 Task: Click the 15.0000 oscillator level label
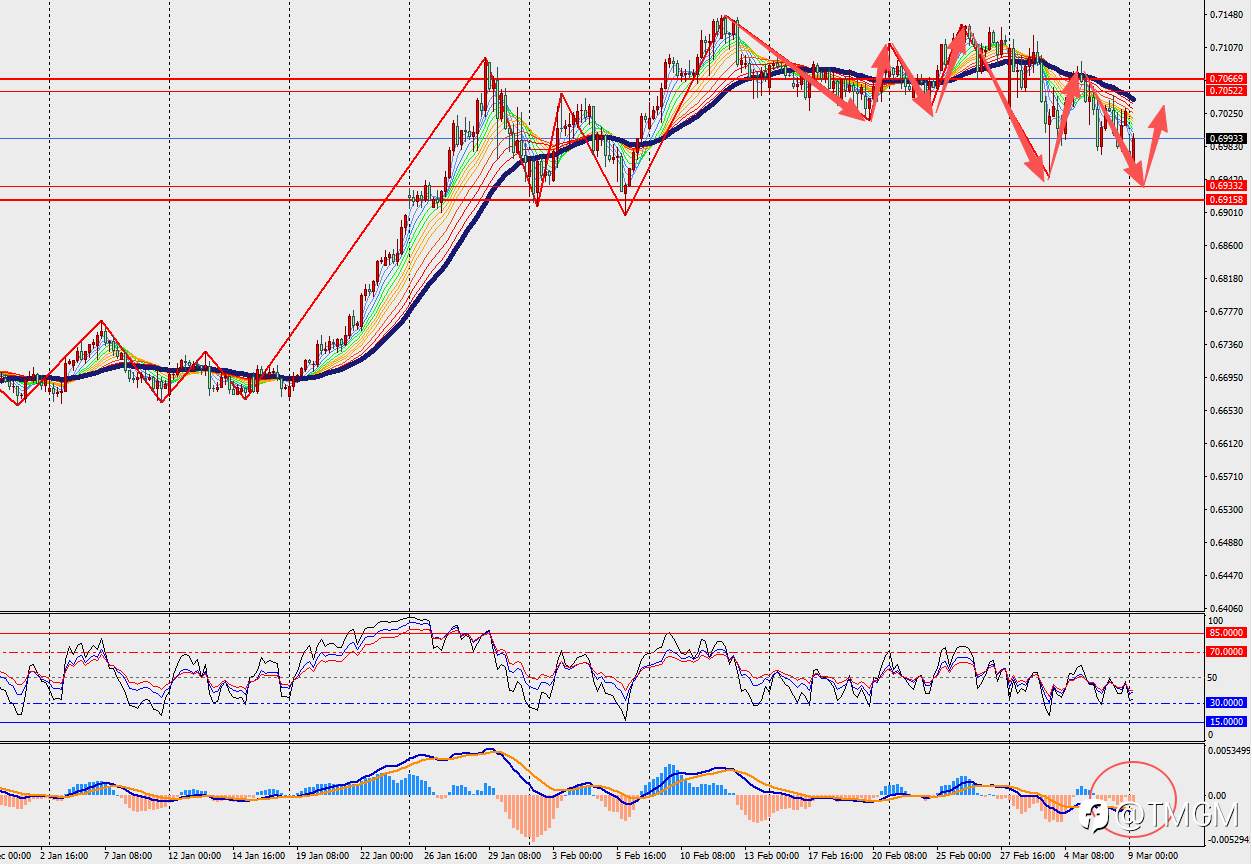(1225, 722)
